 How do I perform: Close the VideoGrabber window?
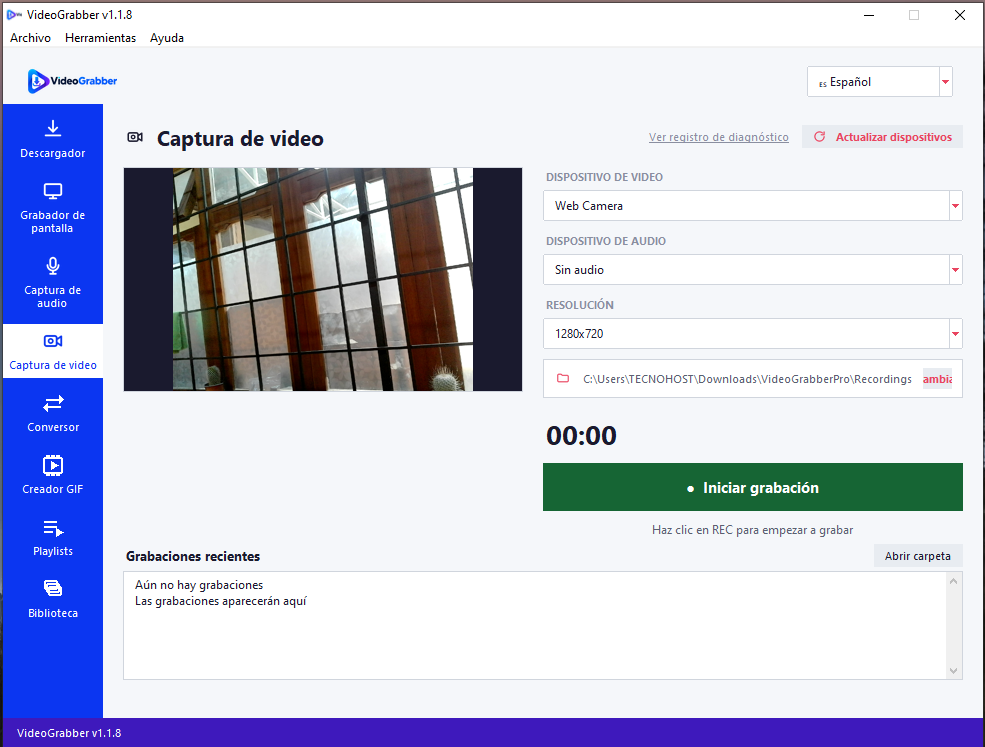pyautogui.click(x=960, y=15)
